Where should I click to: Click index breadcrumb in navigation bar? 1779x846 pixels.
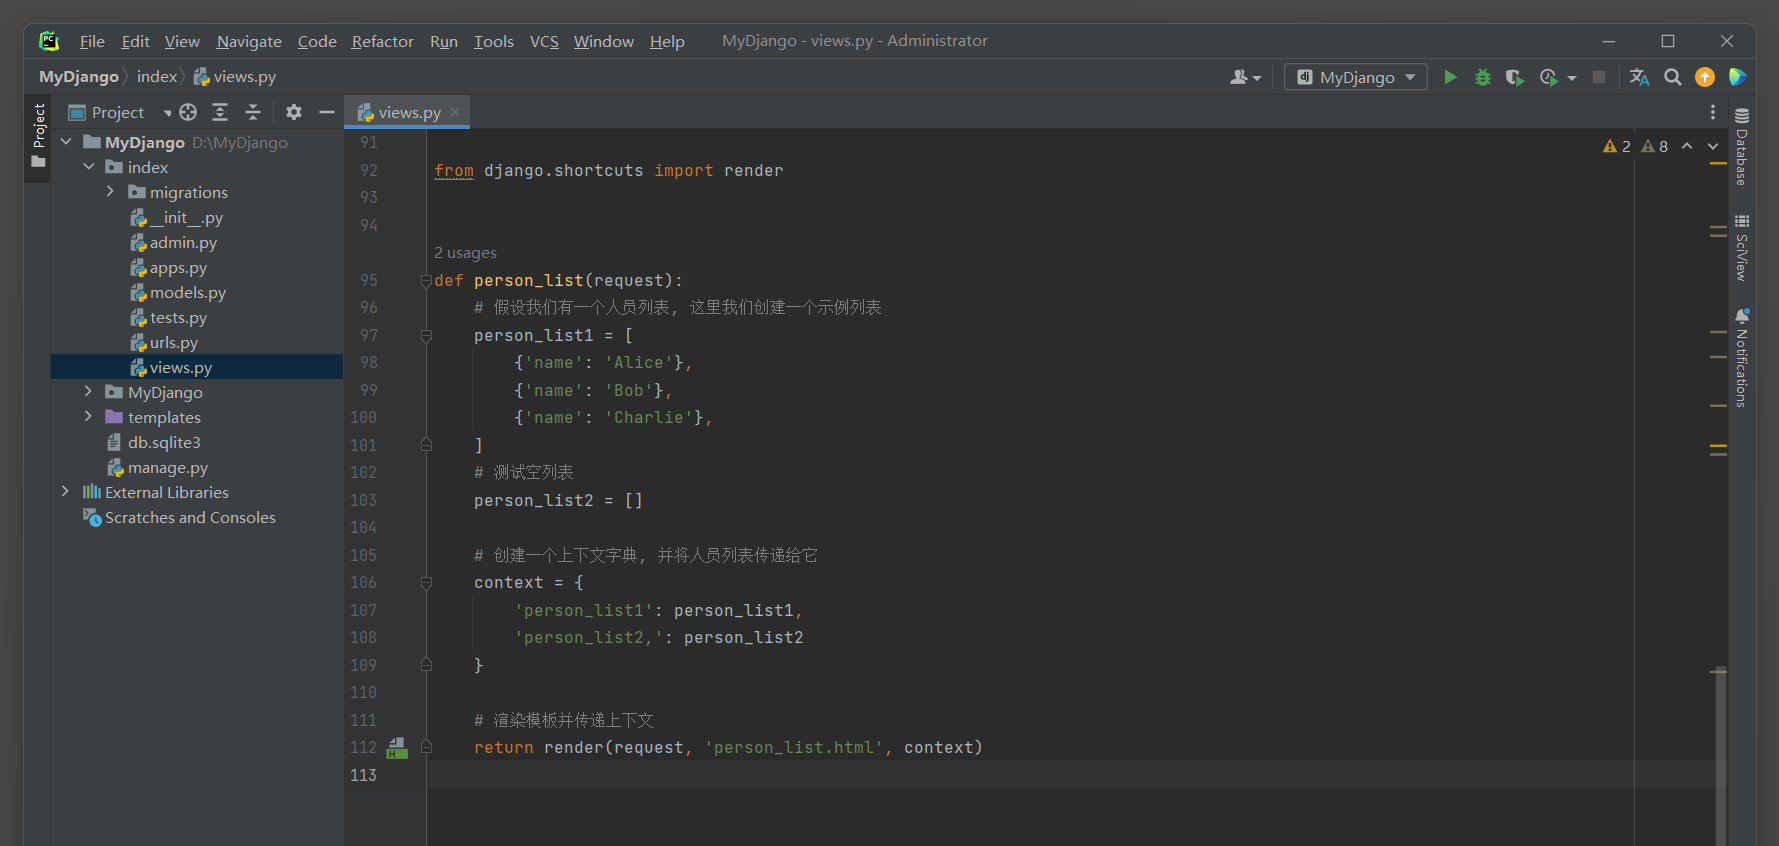tap(157, 77)
